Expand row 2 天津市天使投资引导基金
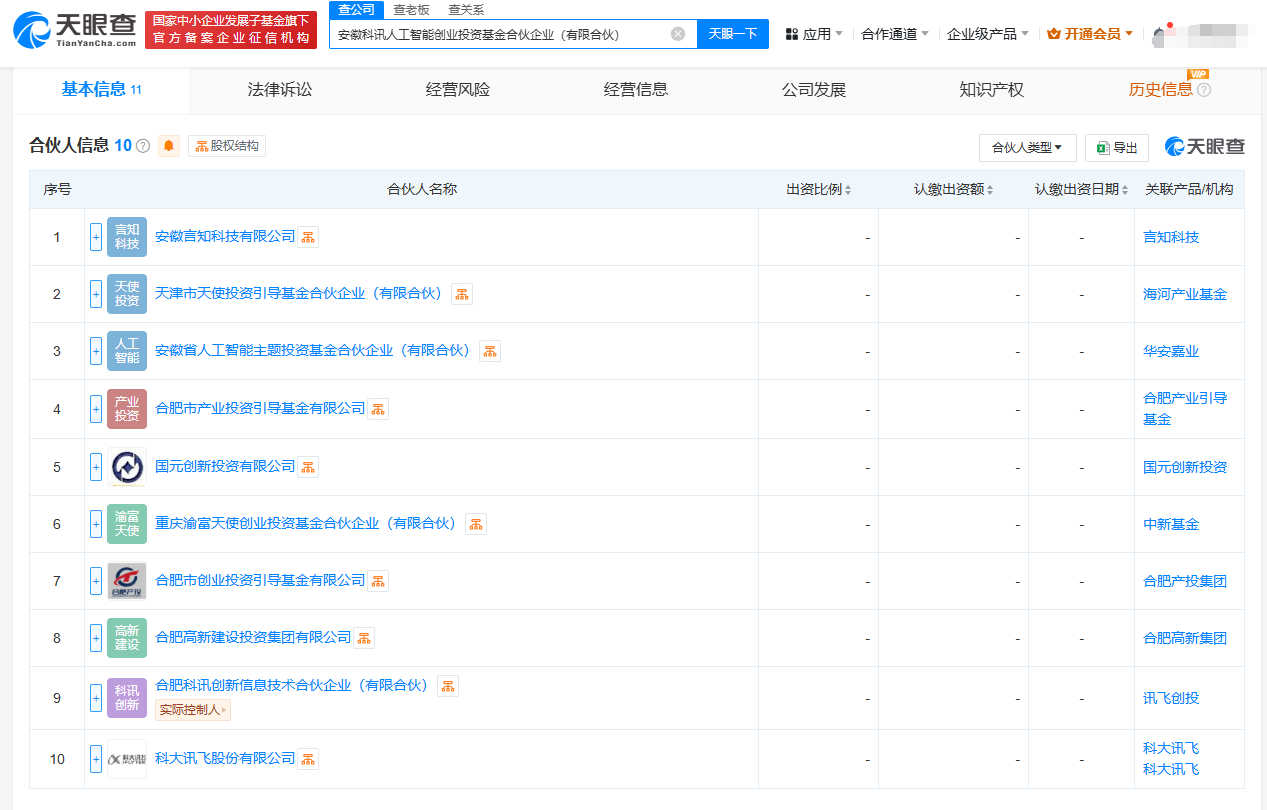This screenshot has height=810, width=1267. click(96, 294)
